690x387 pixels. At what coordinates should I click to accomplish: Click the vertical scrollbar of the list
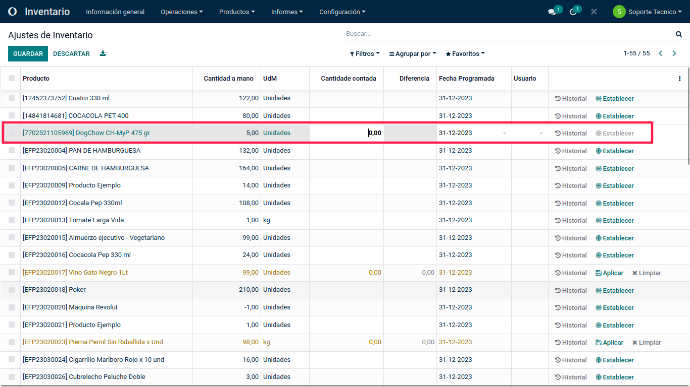(x=688, y=116)
